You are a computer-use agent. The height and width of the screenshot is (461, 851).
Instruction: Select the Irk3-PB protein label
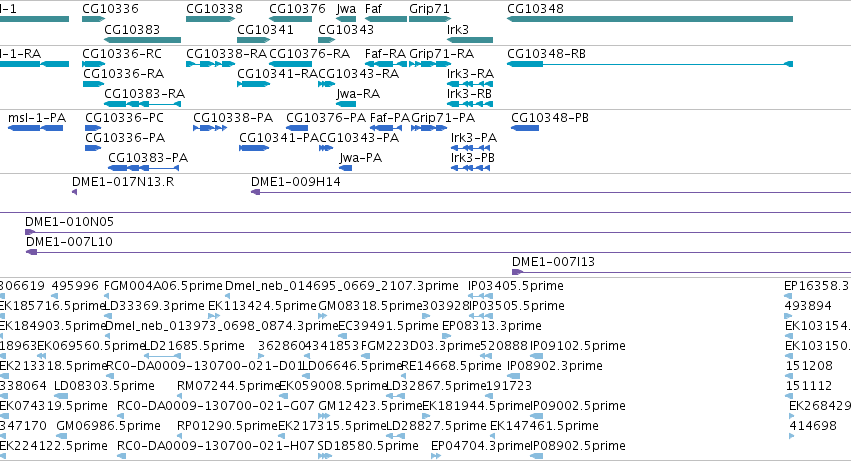tap(473, 158)
